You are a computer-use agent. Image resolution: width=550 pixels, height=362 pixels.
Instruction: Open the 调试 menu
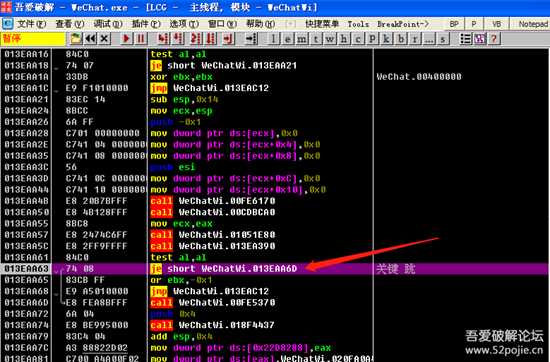point(108,24)
